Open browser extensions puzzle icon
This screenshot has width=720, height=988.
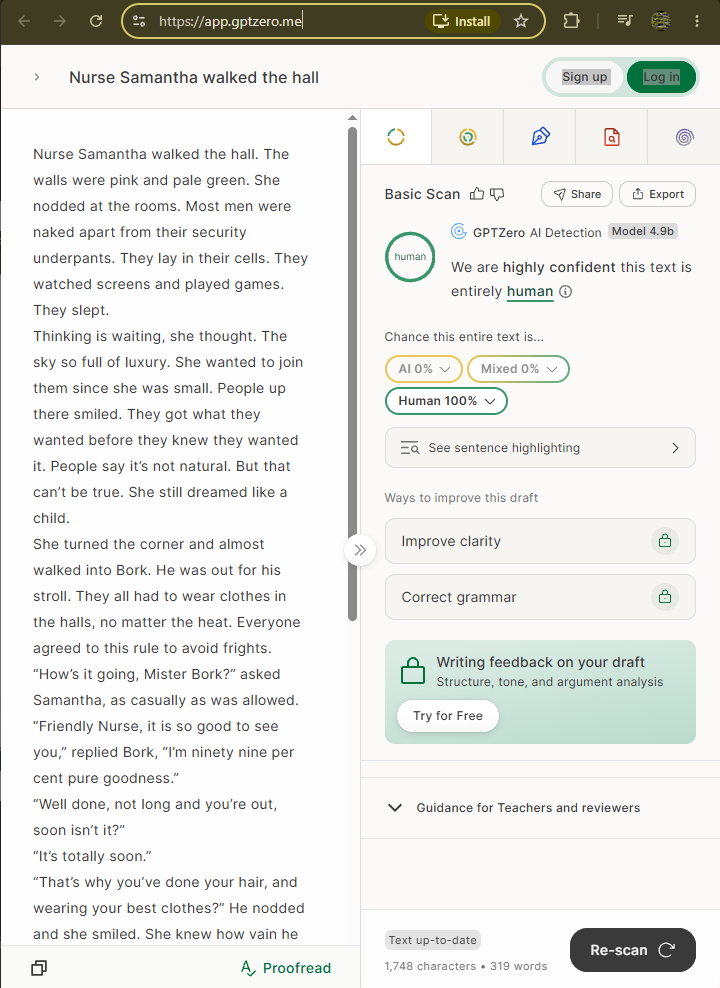coord(571,21)
